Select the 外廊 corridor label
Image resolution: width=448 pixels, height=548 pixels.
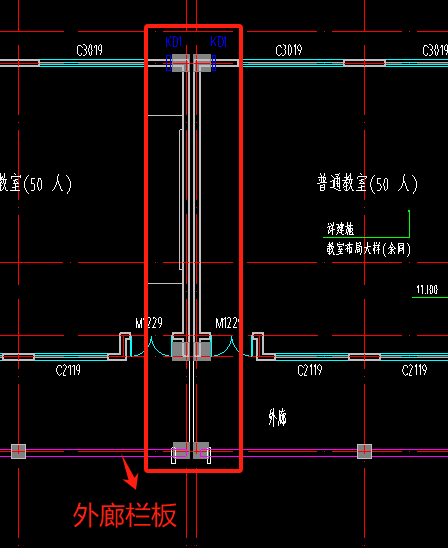point(277,417)
